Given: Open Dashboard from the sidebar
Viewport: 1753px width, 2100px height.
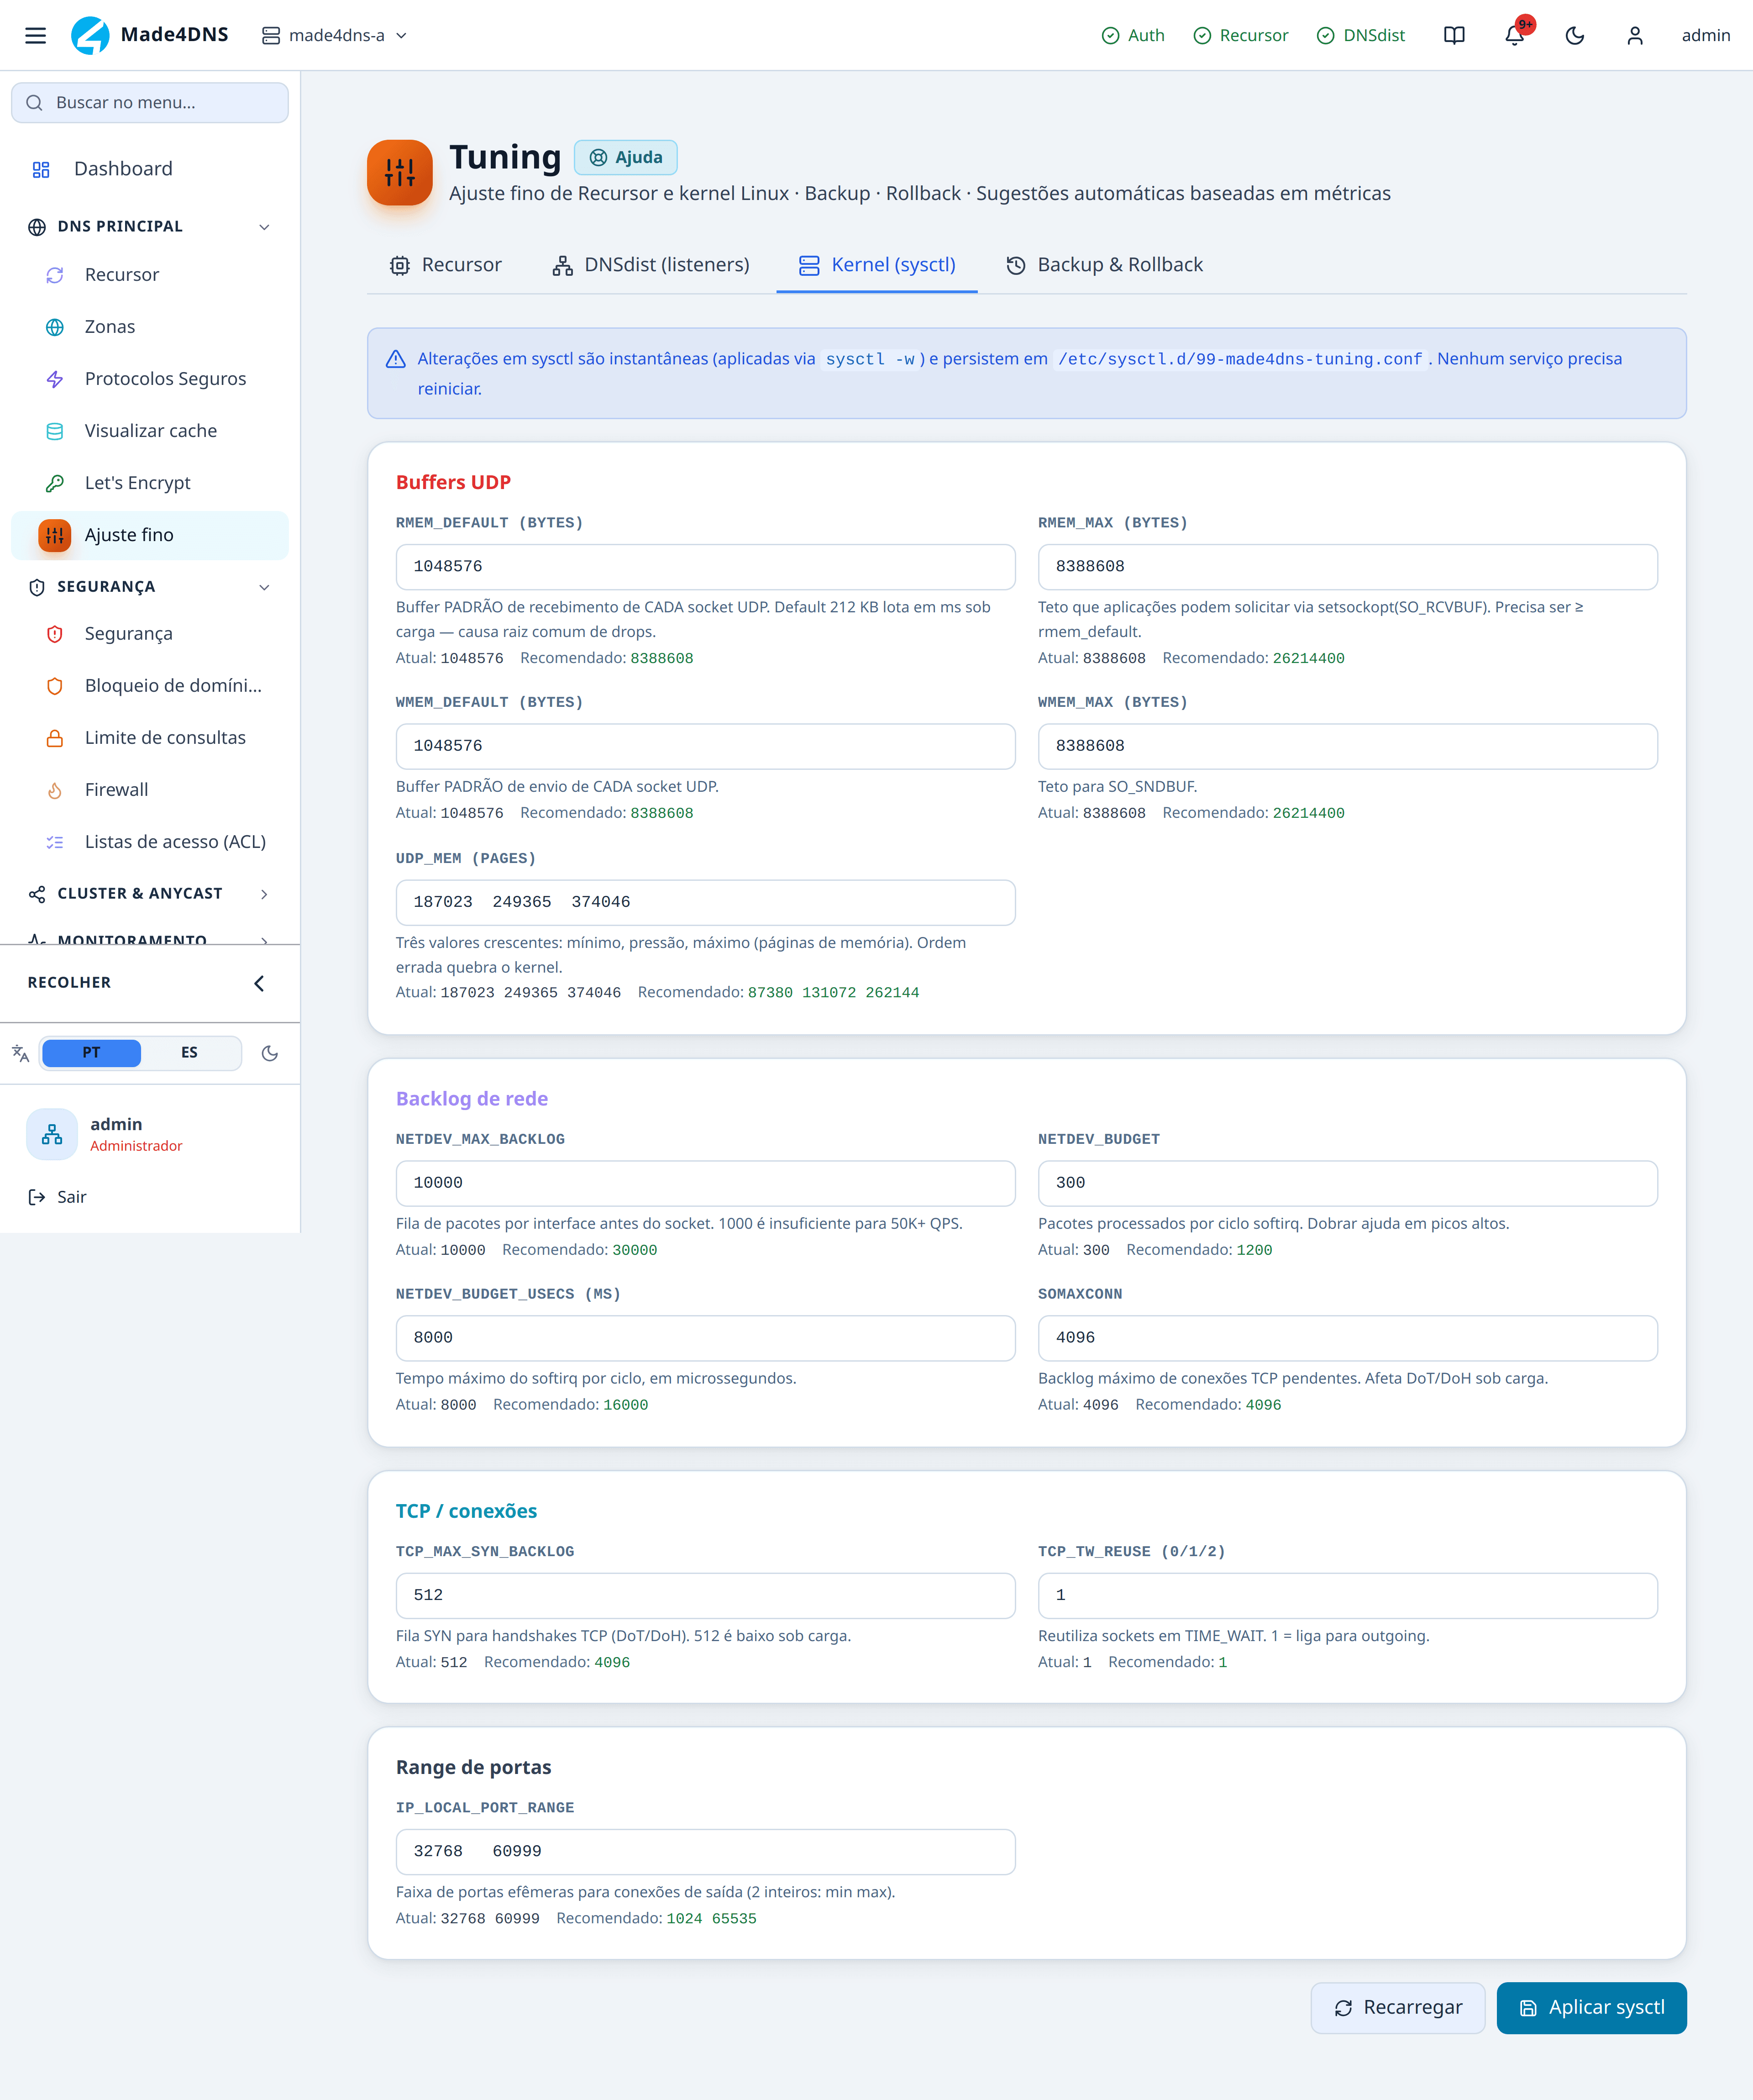Looking at the screenshot, I should tap(150, 169).
